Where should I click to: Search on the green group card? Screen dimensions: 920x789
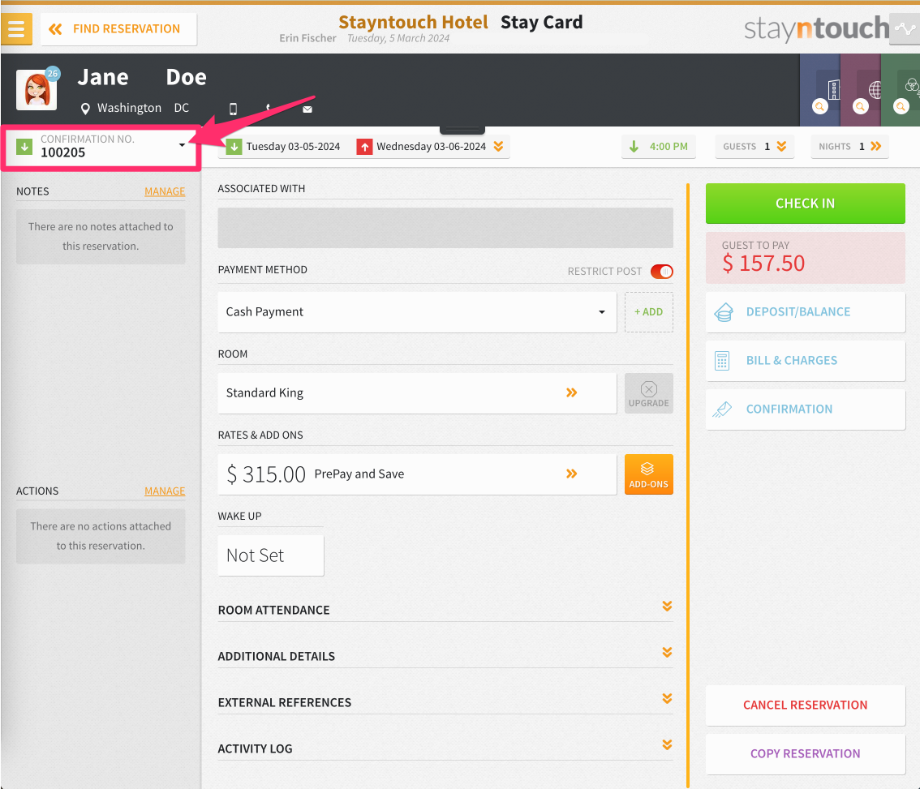(x=901, y=106)
